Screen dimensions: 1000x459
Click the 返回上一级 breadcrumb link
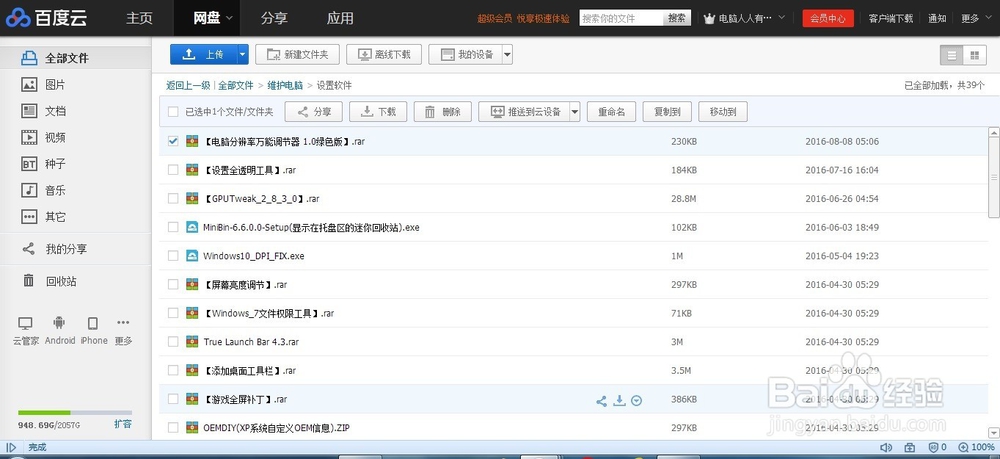tap(188, 85)
